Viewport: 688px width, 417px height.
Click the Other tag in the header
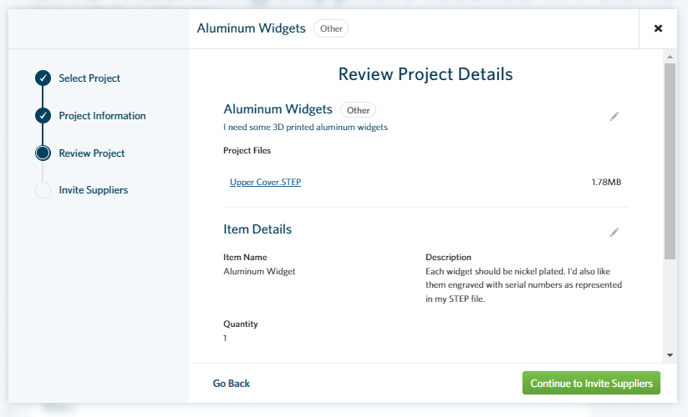pyautogui.click(x=331, y=29)
